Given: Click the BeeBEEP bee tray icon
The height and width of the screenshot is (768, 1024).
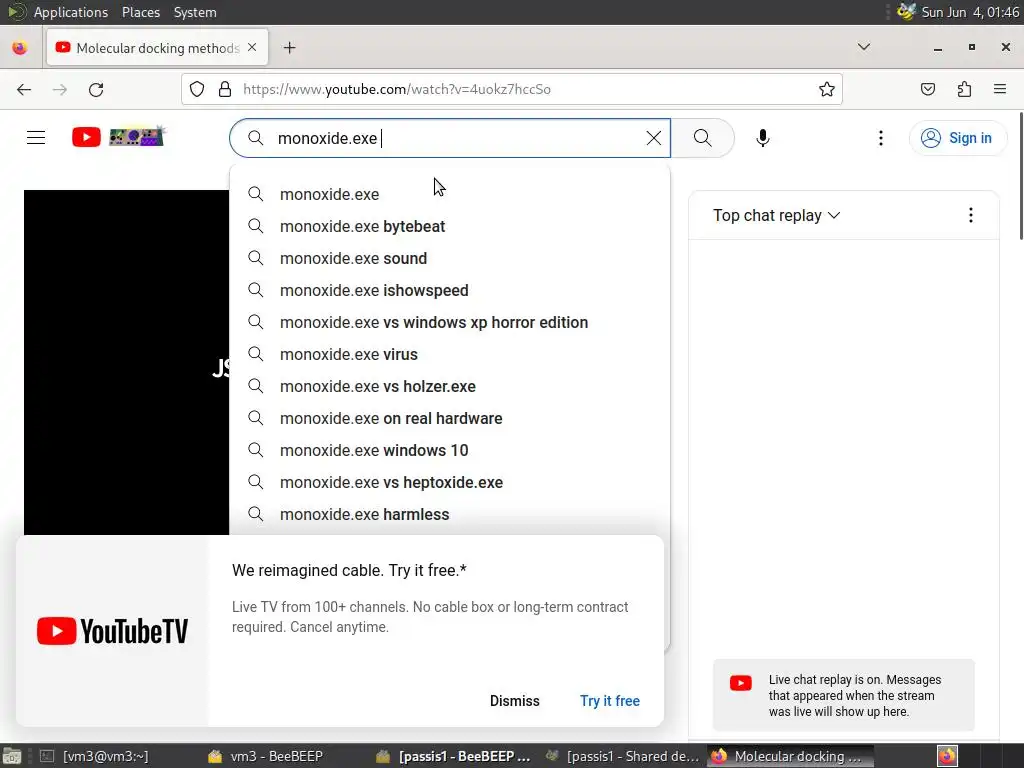Looking at the screenshot, I should point(906,12).
